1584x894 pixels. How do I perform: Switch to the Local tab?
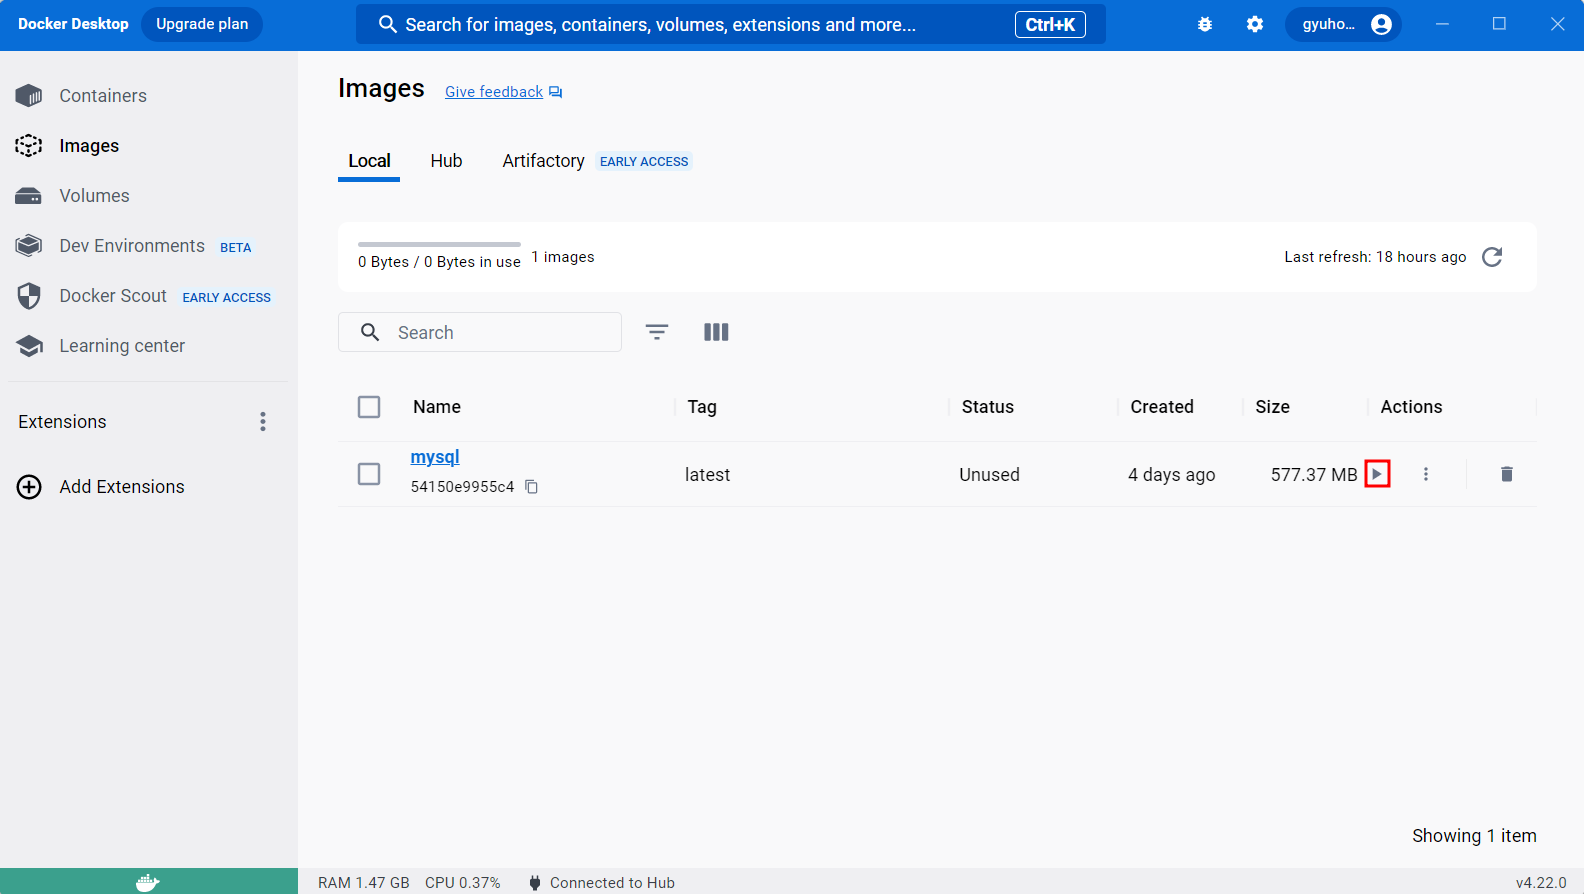click(369, 161)
